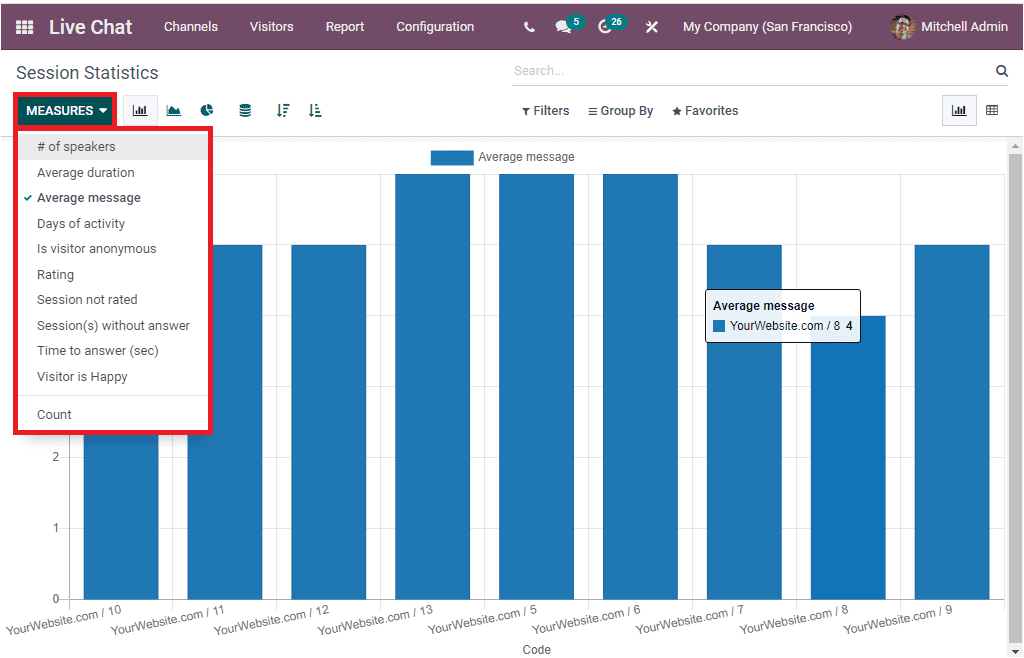Apply descending sort on the graph

[281, 110]
